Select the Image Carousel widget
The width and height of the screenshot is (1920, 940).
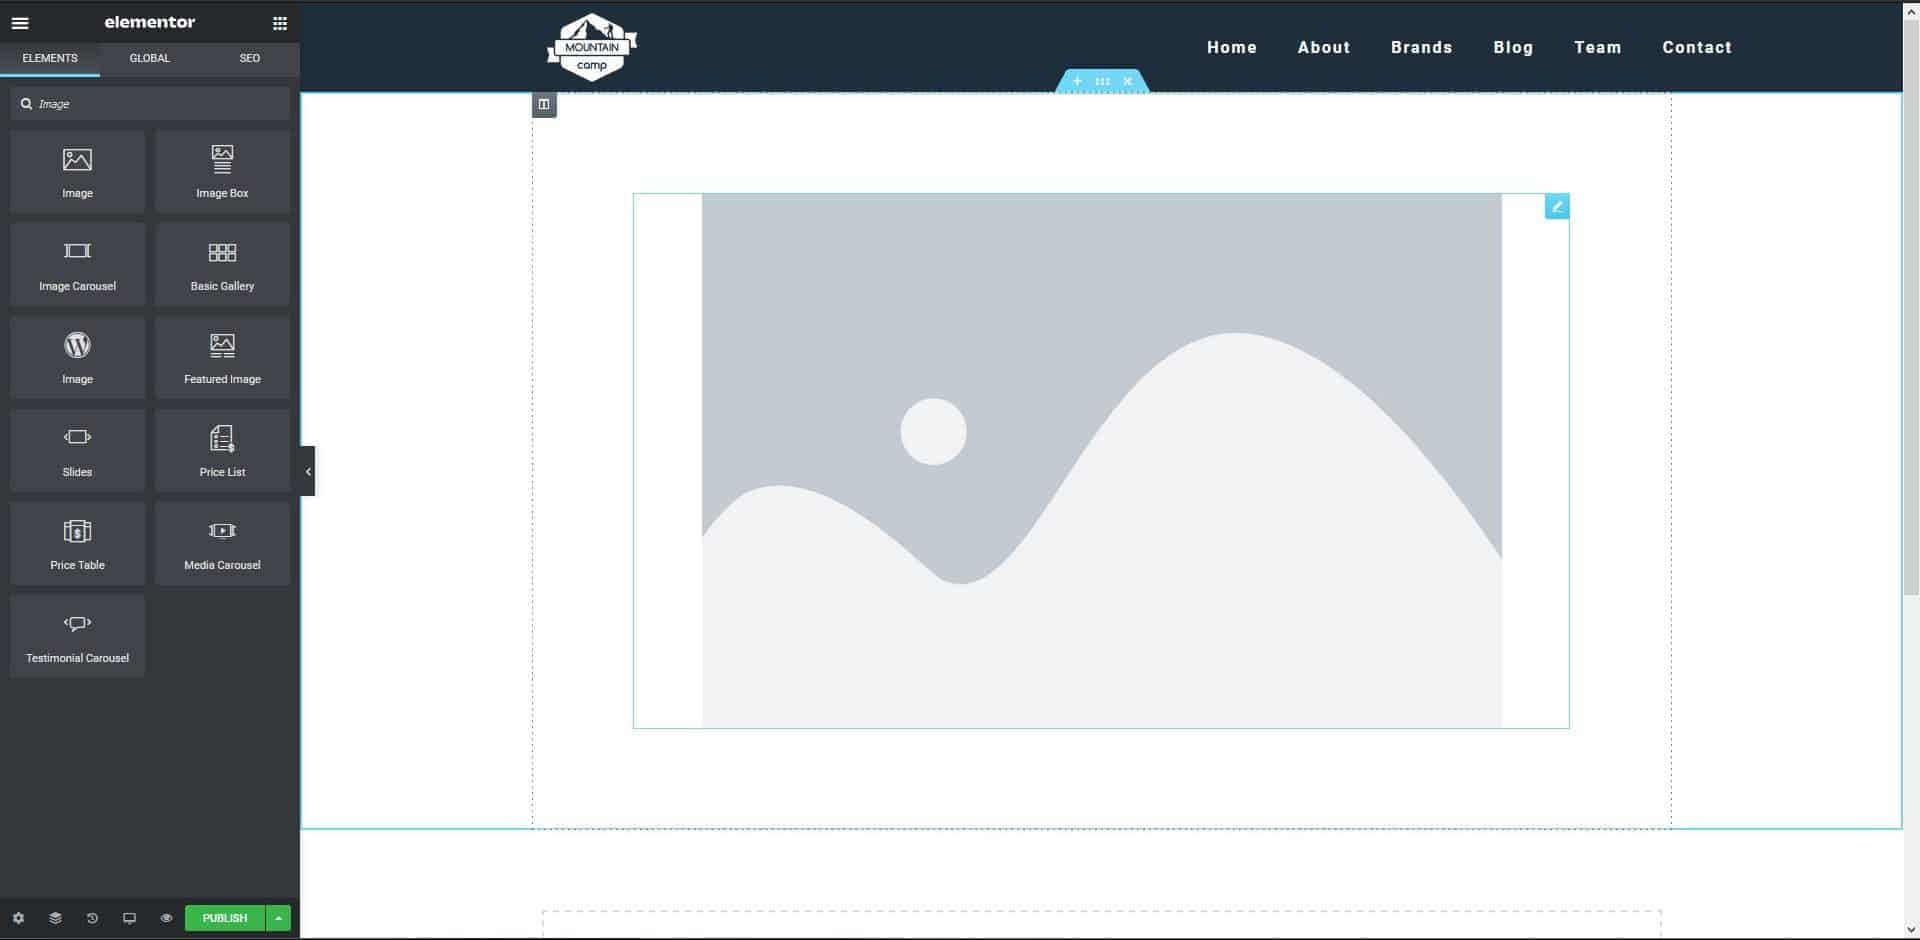(x=77, y=264)
